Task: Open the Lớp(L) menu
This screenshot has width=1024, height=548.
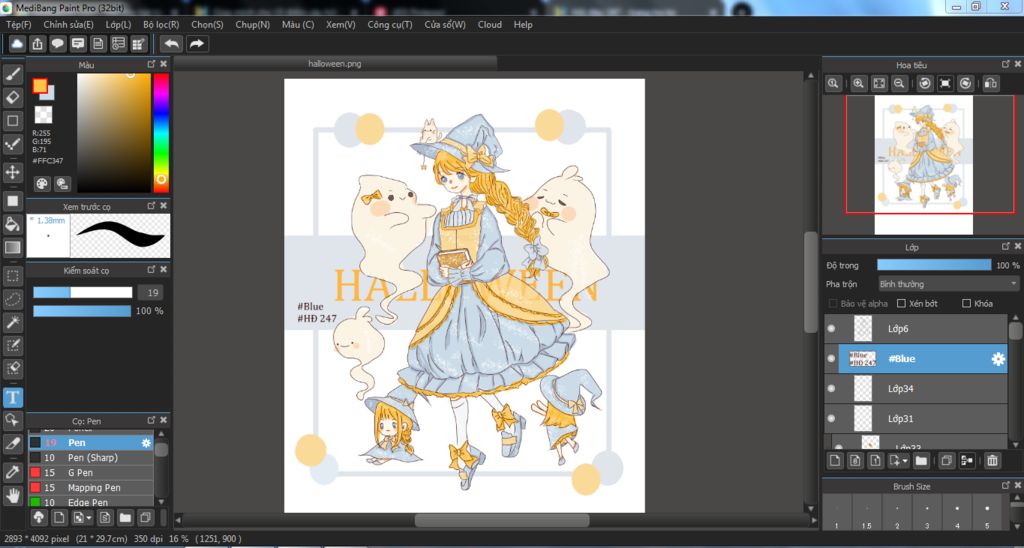Action: (118, 25)
